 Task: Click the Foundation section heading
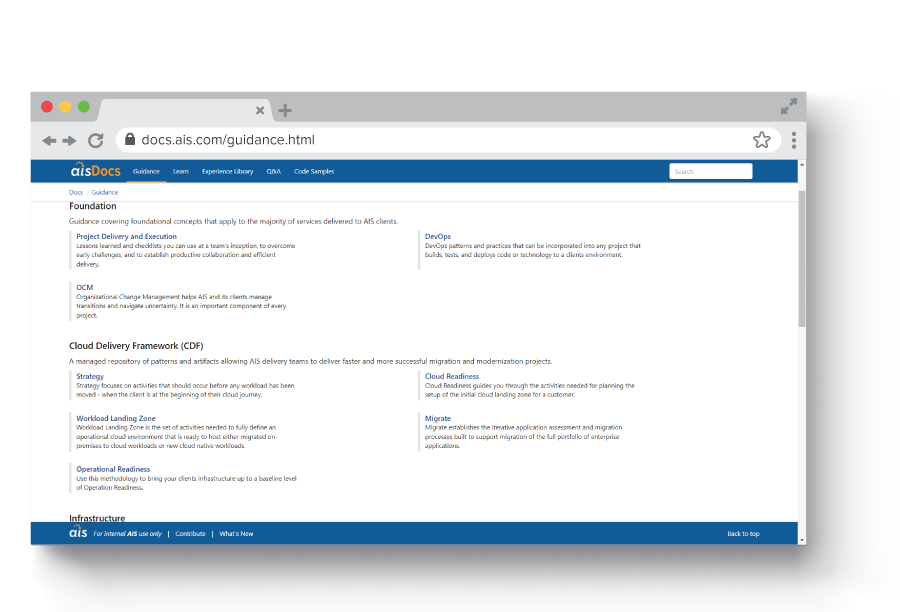point(92,206)
